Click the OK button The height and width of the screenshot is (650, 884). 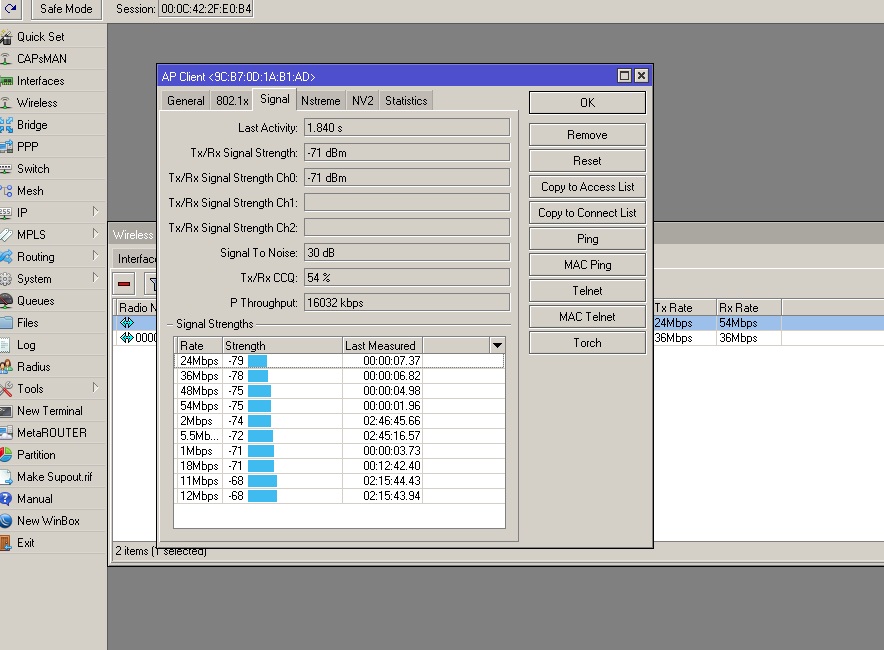pyautogui.click(x=587, y=103)
